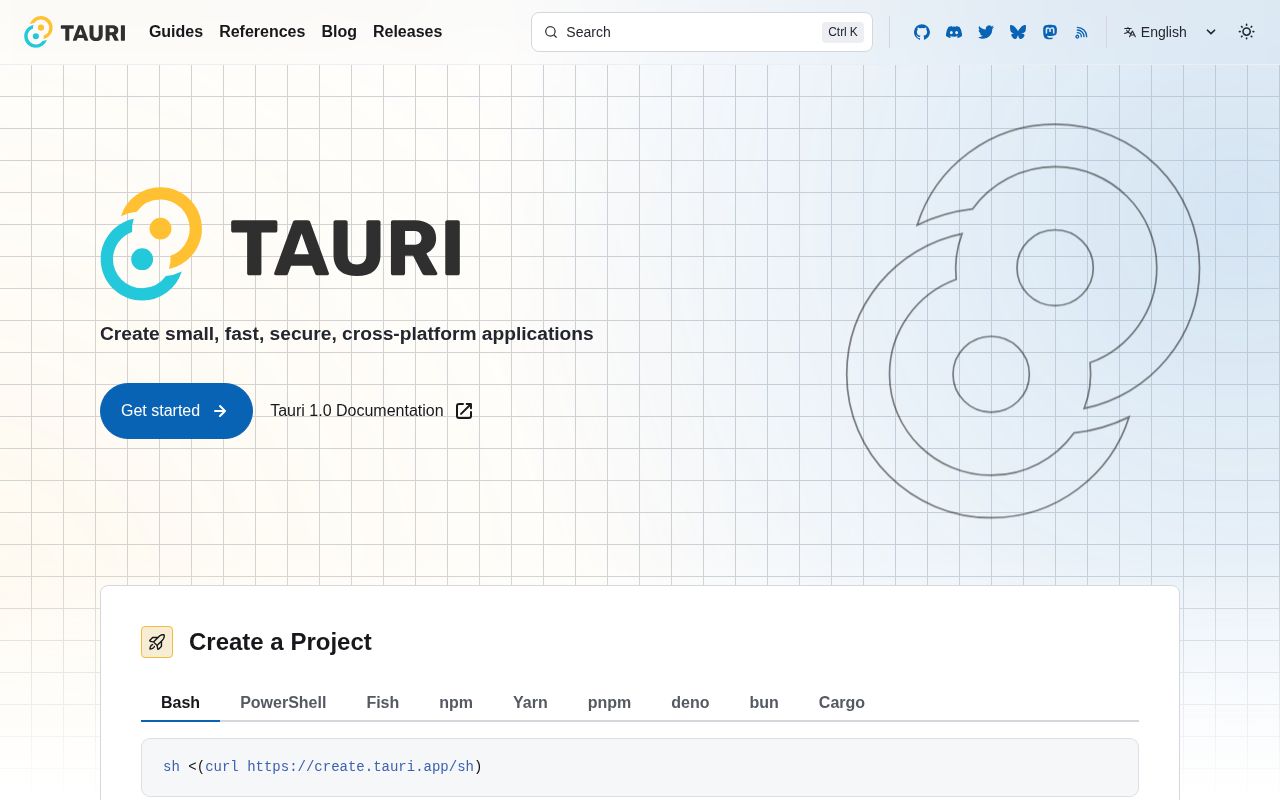Click the external link icon beside documentation

[464, 411]
